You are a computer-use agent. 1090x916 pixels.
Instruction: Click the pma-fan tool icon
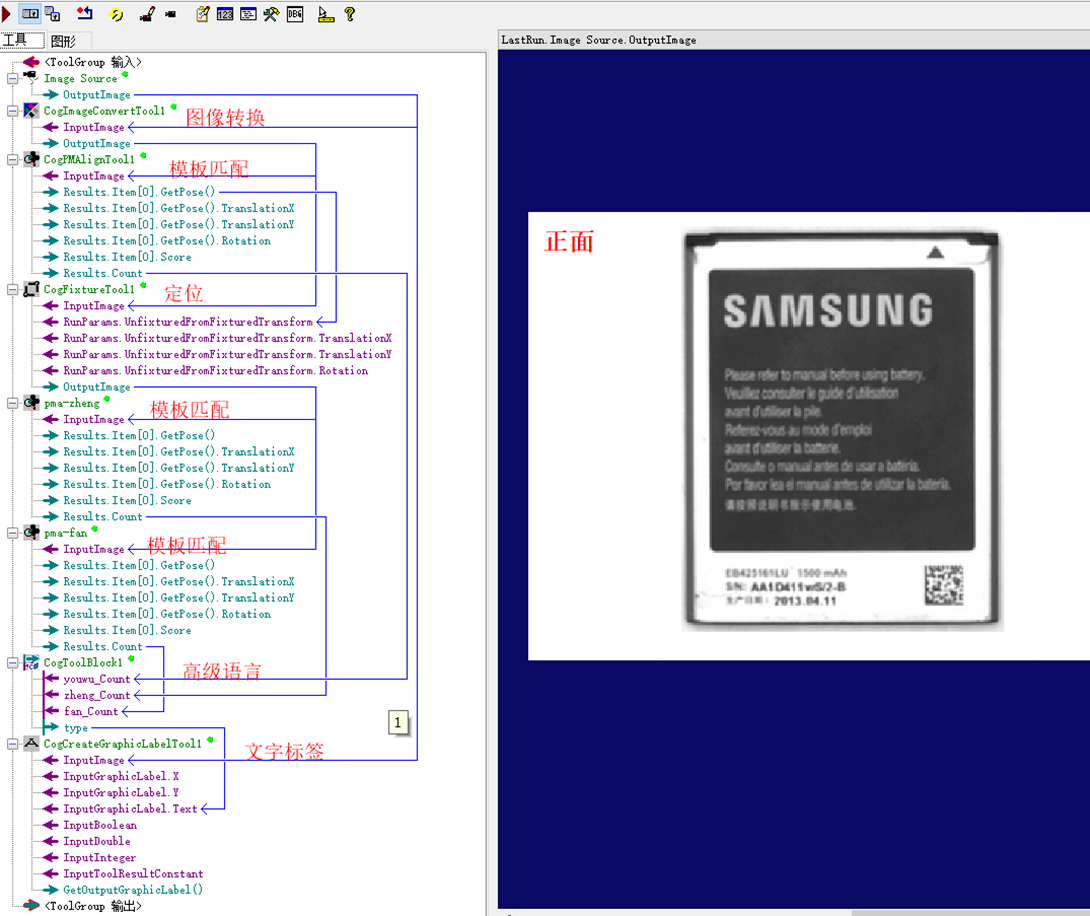[x=31, y=532]
